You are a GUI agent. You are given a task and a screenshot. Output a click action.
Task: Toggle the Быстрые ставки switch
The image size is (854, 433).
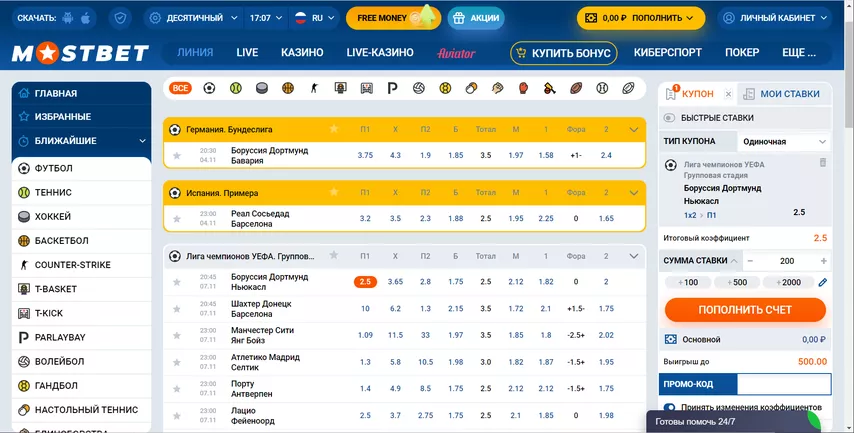point(671,118)
